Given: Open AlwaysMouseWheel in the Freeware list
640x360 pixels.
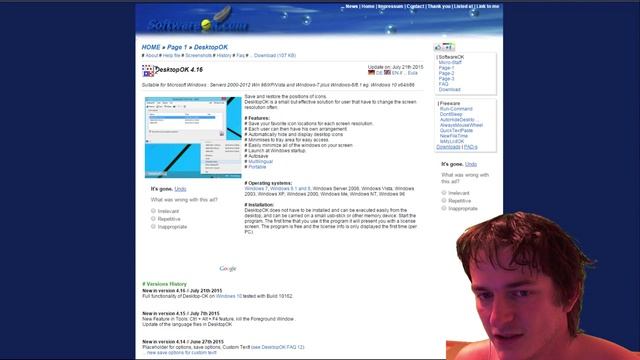Looking at the screenshot, I should pyautogui.click(x=461, y=125).
